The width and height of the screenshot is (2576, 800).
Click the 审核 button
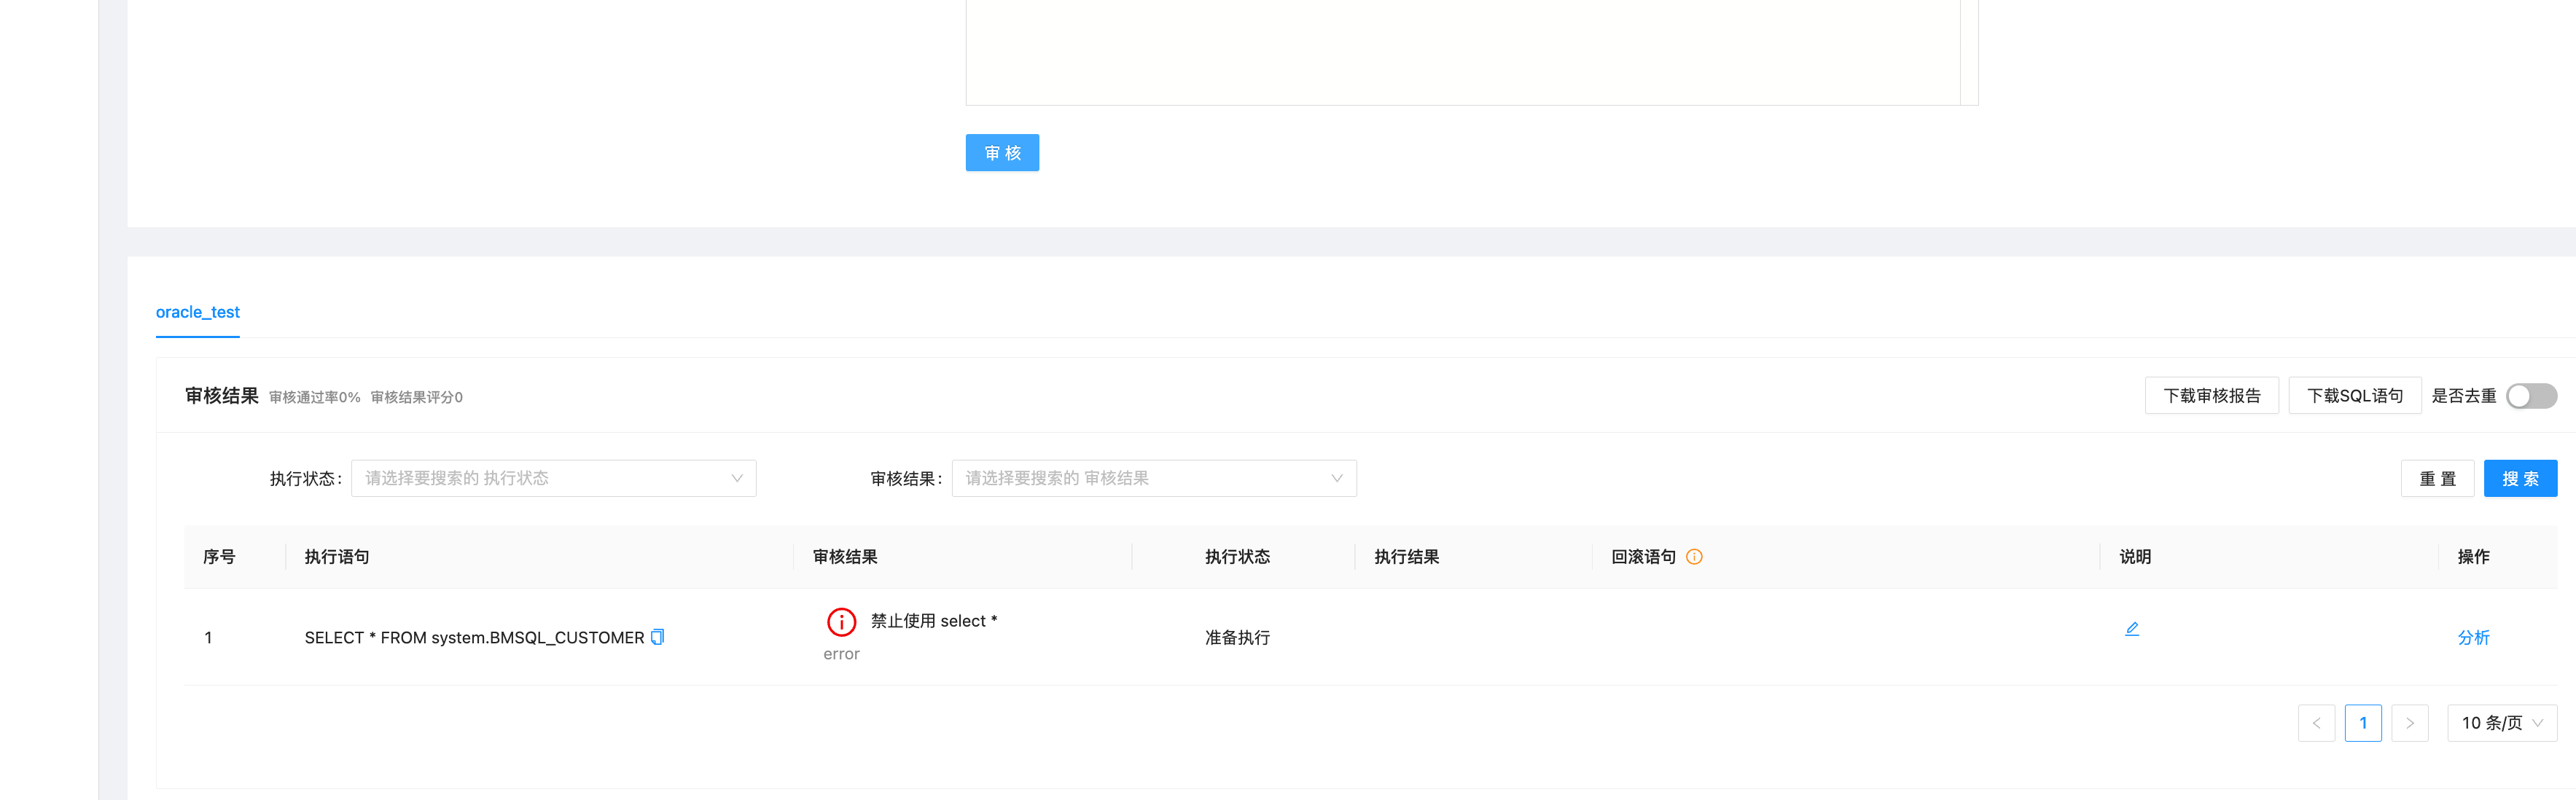coord(1002,152)
